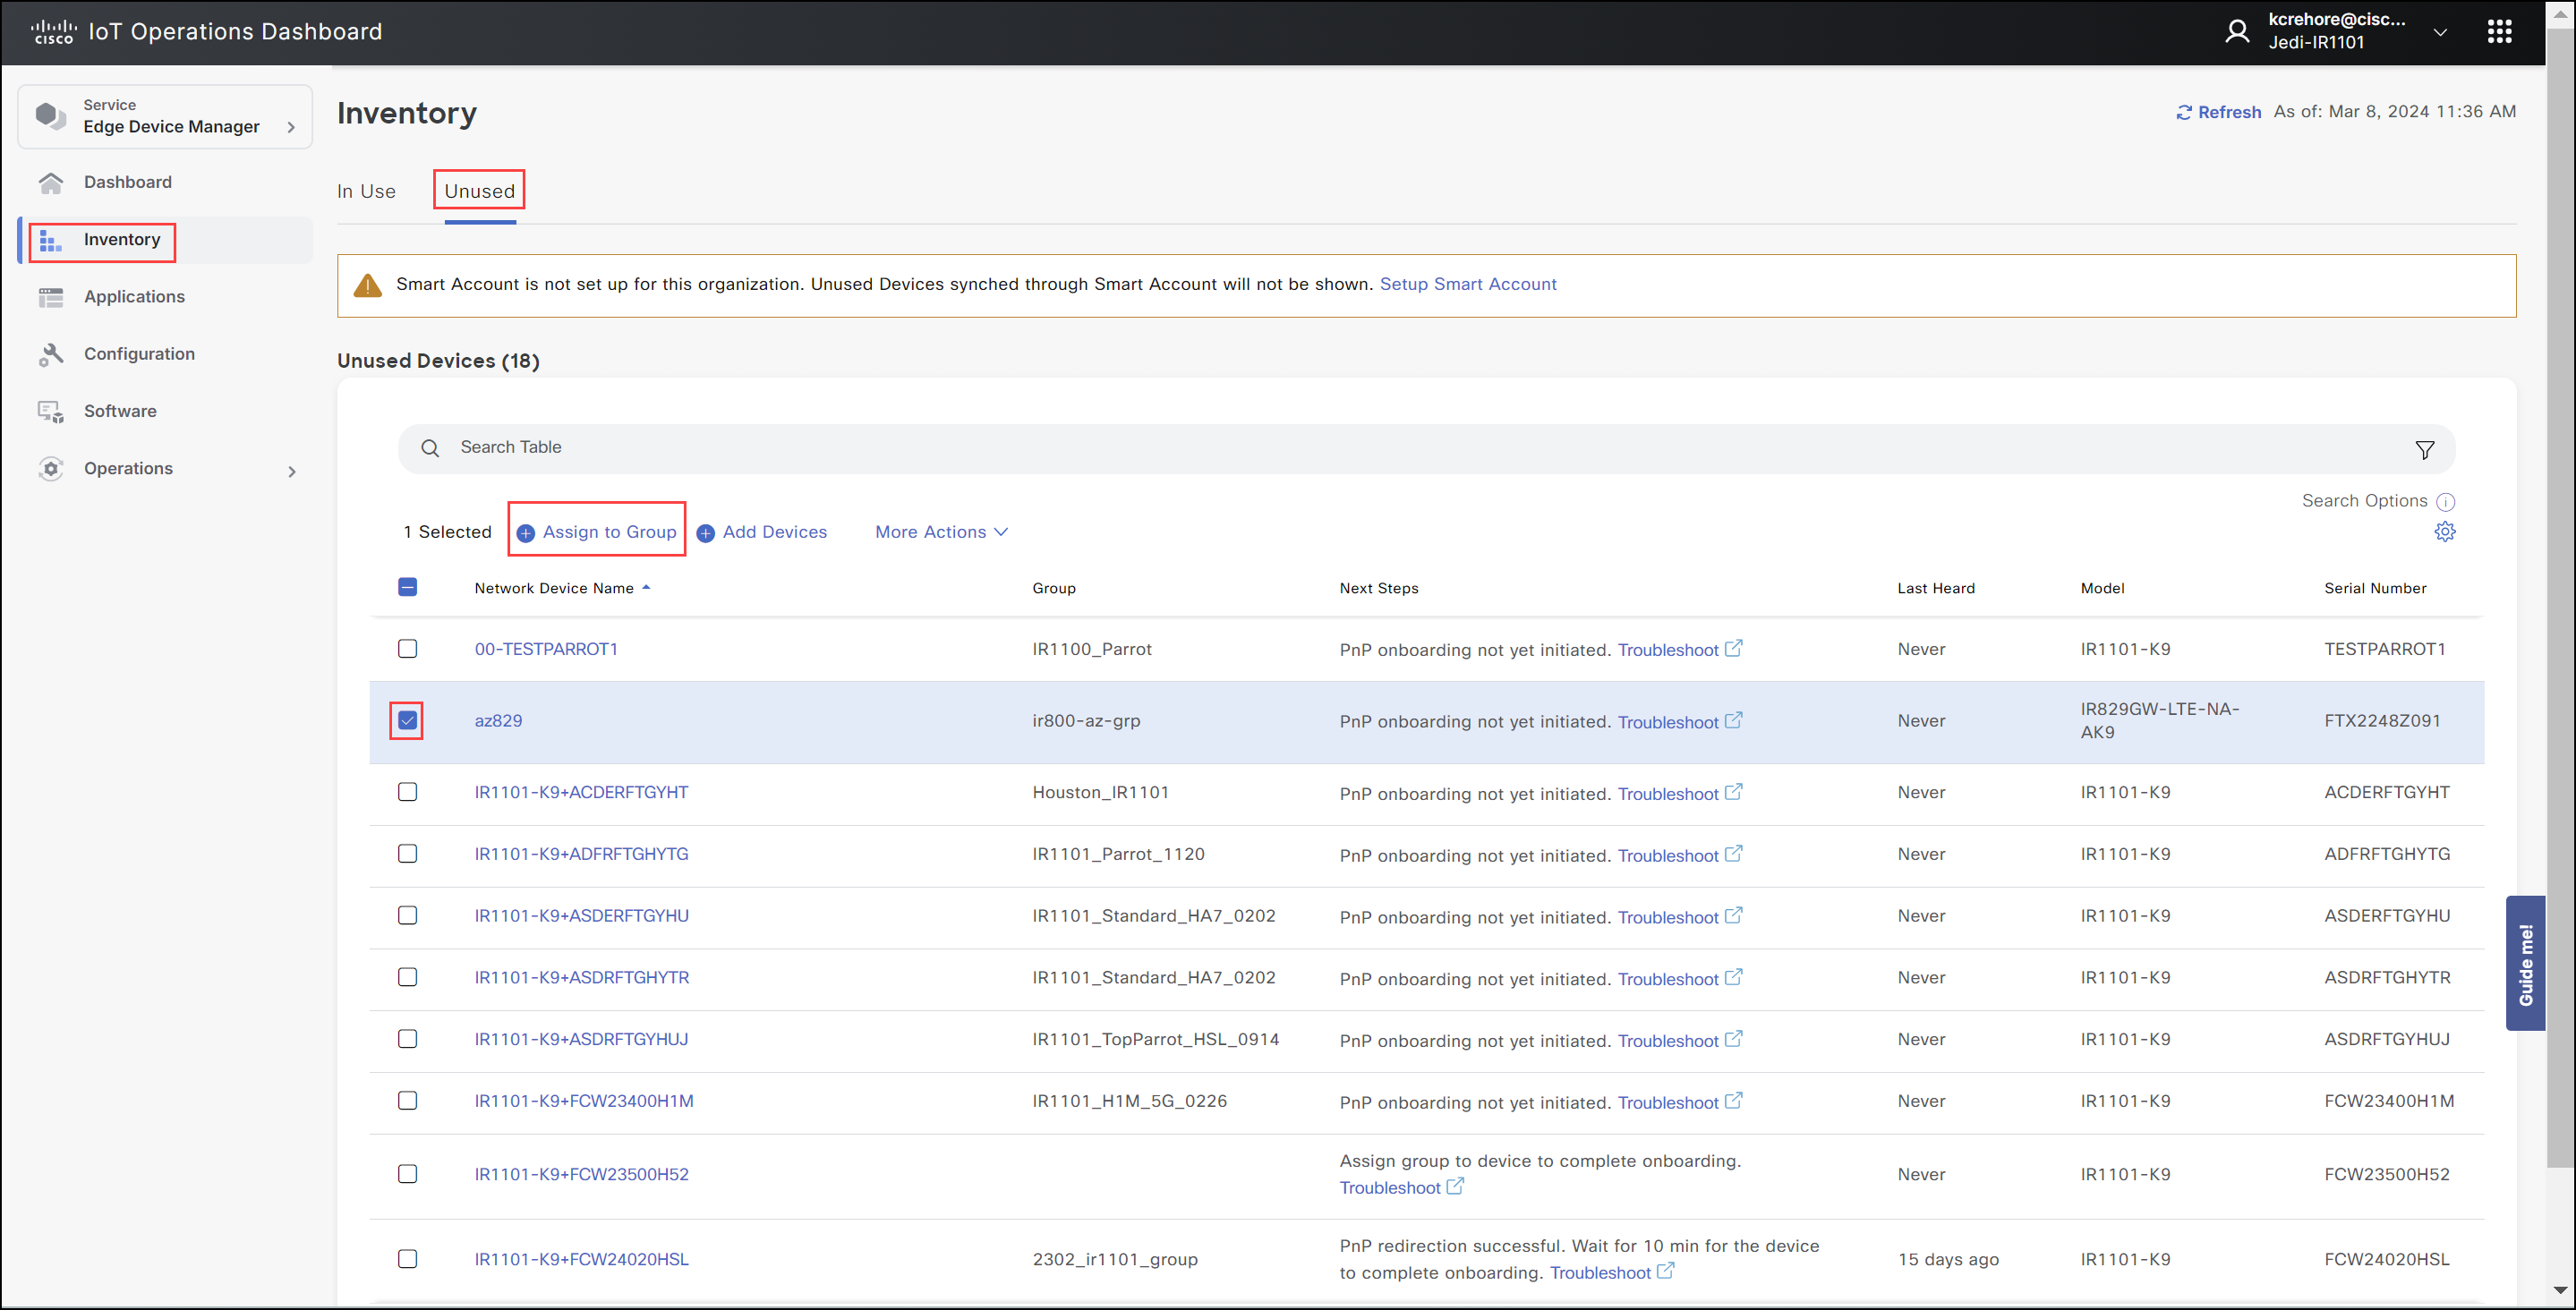
Task: Select the Unused tab
Action: (x=479, y=191)
